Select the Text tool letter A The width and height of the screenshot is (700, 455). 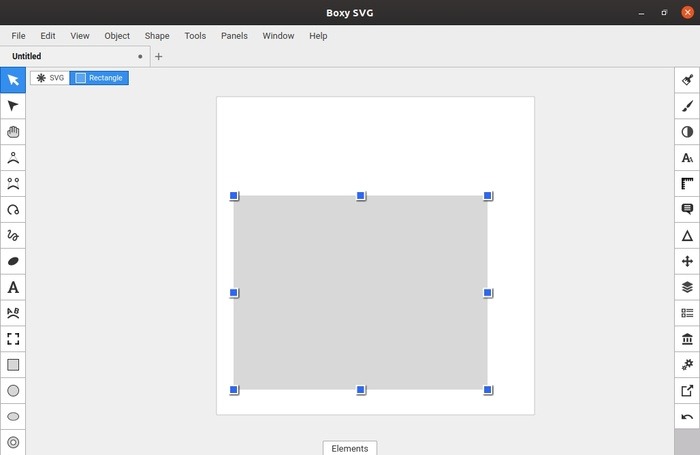[x=13, y=287]
